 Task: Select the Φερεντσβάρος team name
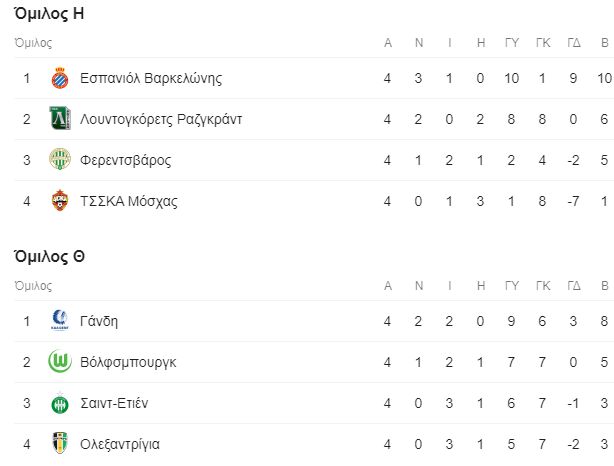click(125, 160)
